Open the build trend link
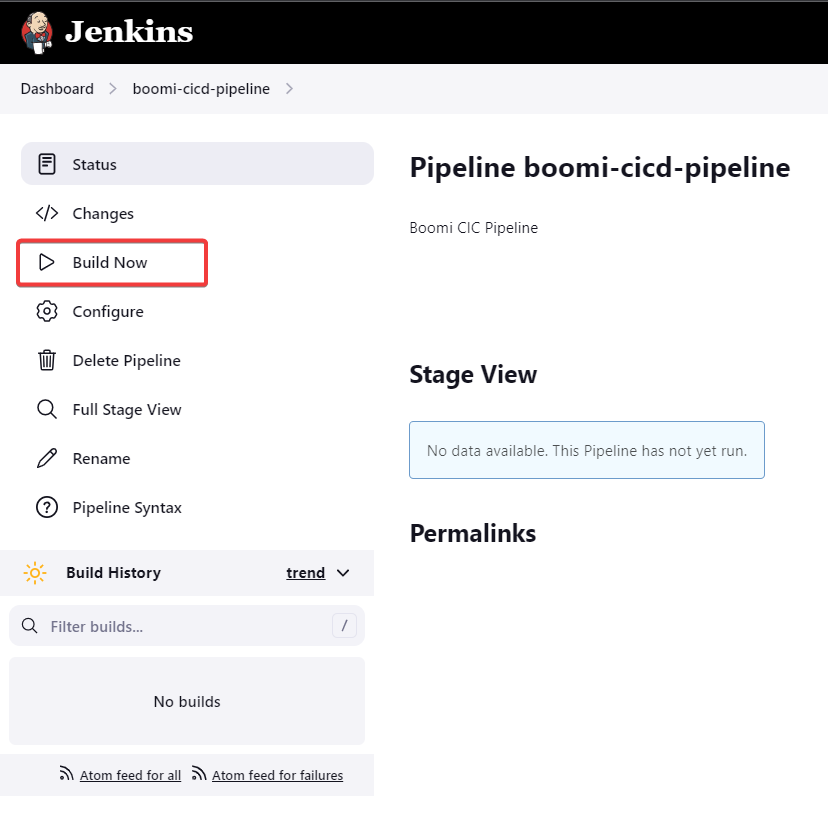 click(305, 573)
